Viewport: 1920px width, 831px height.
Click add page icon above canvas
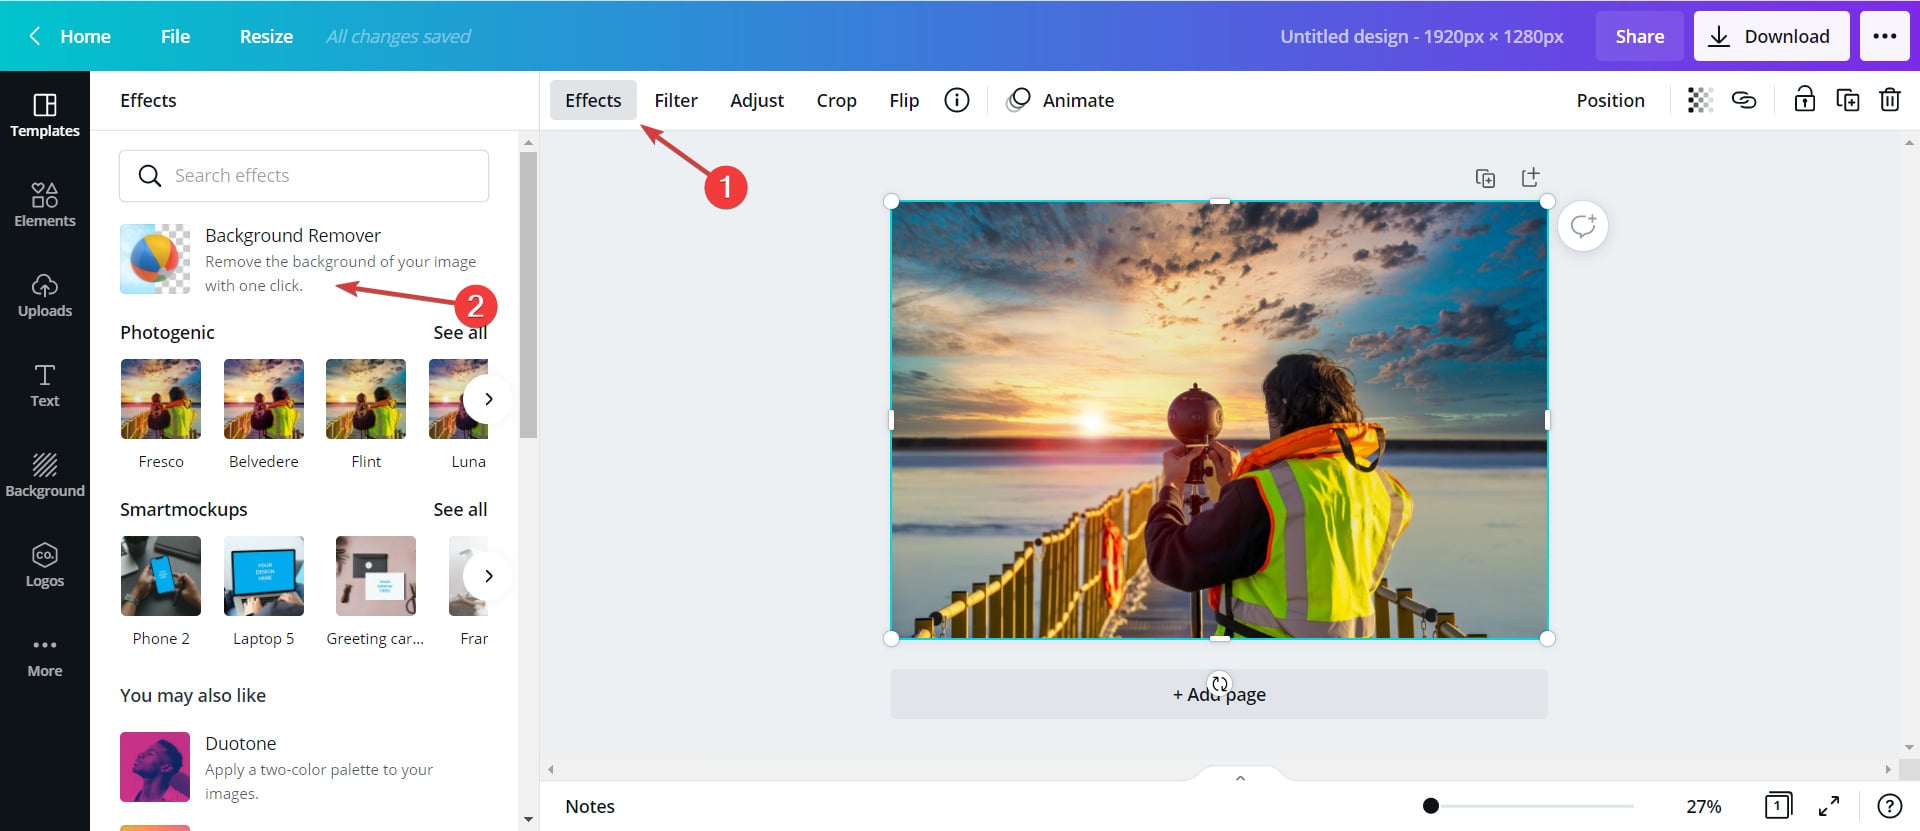[1530, 177]
